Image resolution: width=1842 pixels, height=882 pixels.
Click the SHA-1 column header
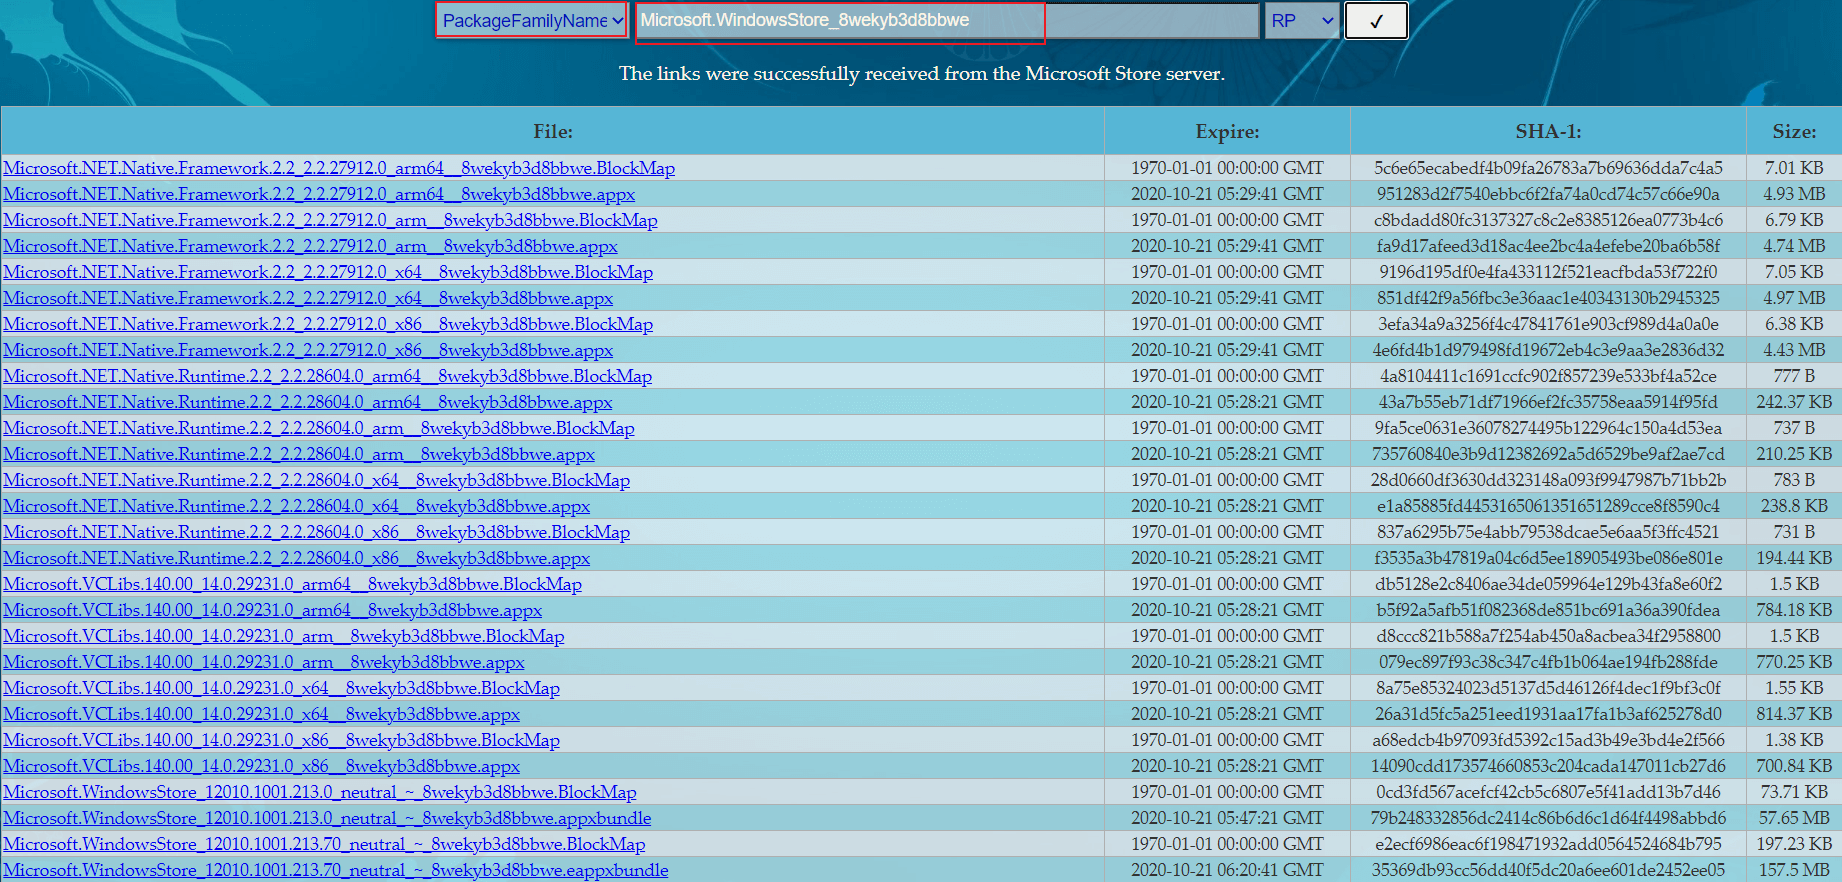1547,132
